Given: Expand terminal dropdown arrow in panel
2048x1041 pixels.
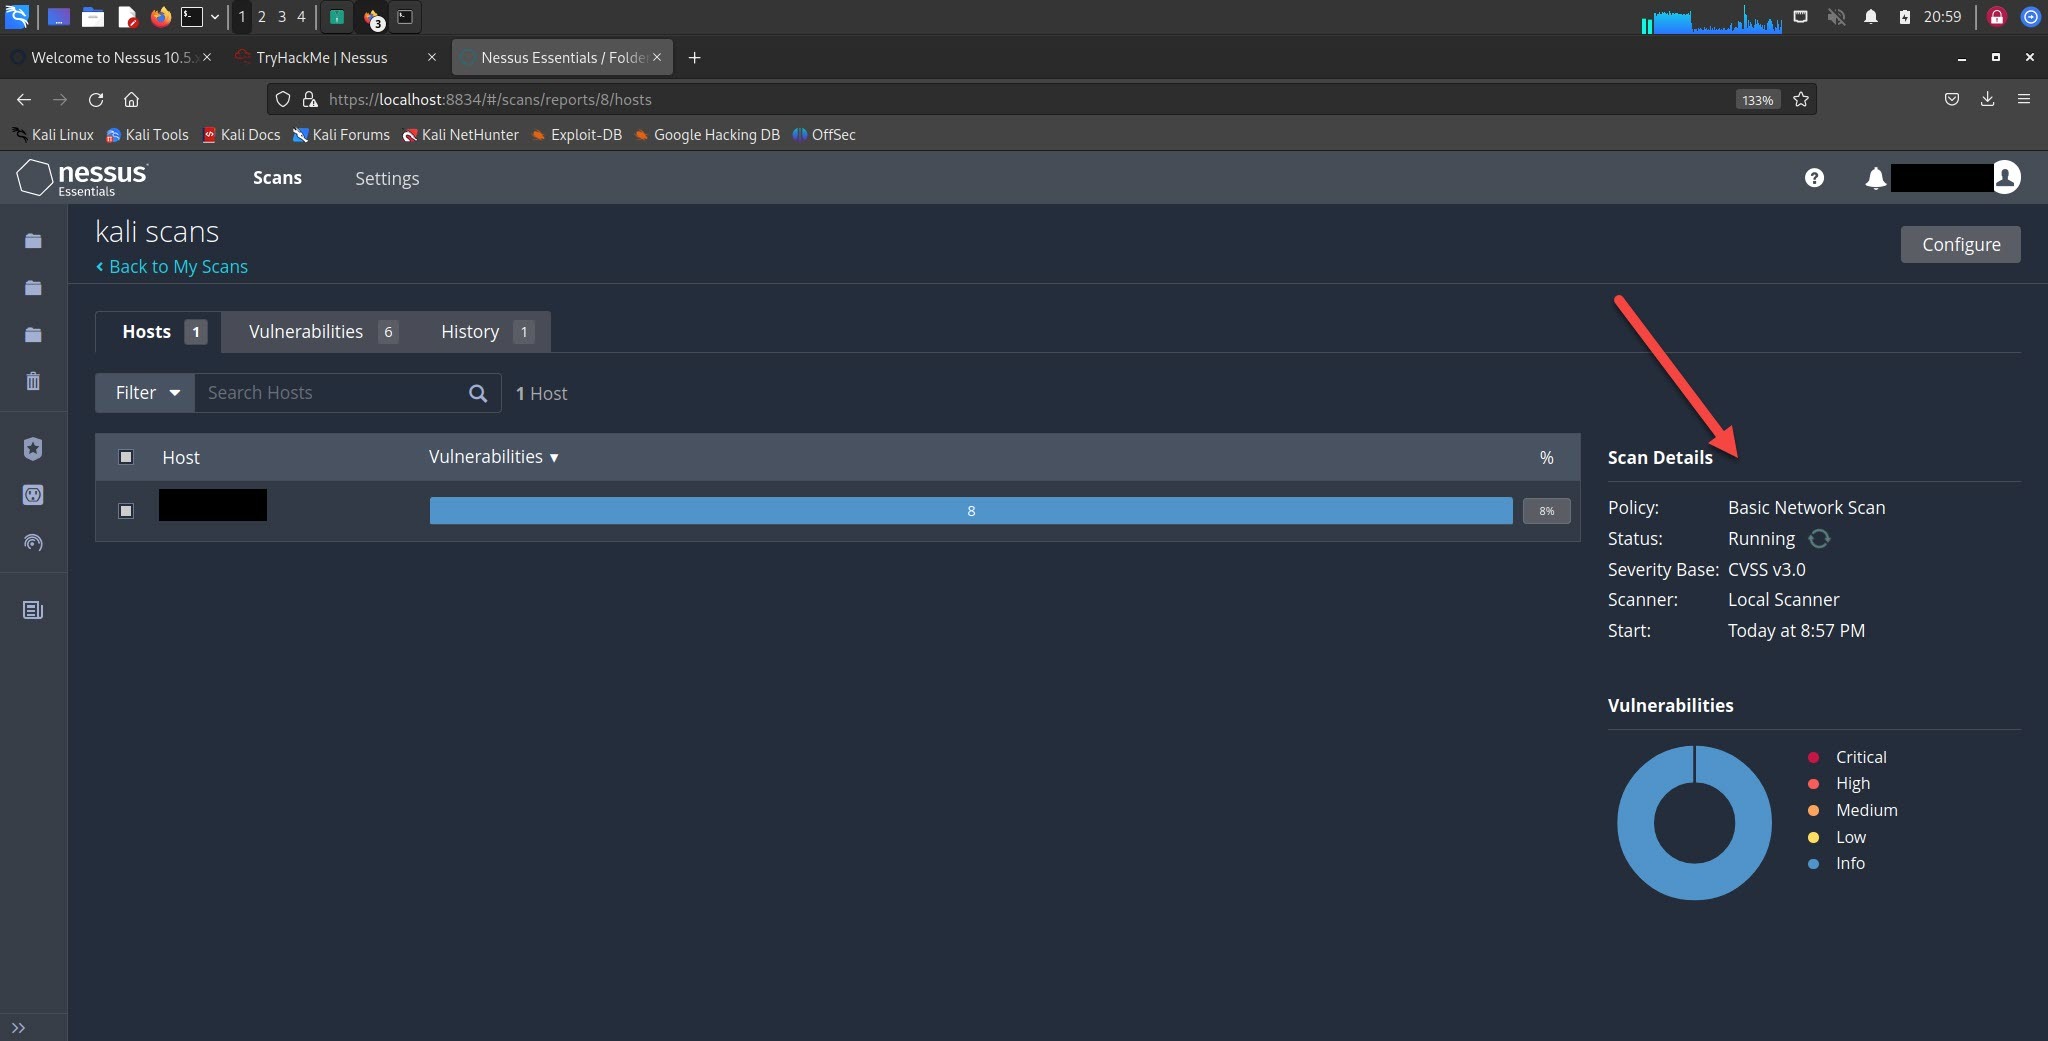Looking at the screenshot, I should tap(214, 17).
